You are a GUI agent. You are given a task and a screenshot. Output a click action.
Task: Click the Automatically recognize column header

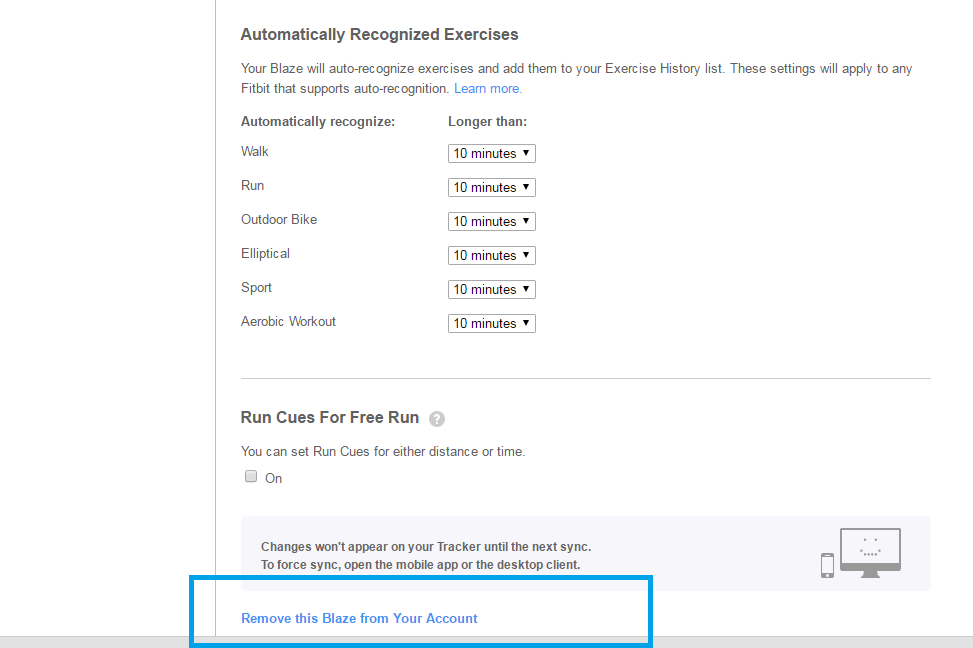[x=318, y=122]
